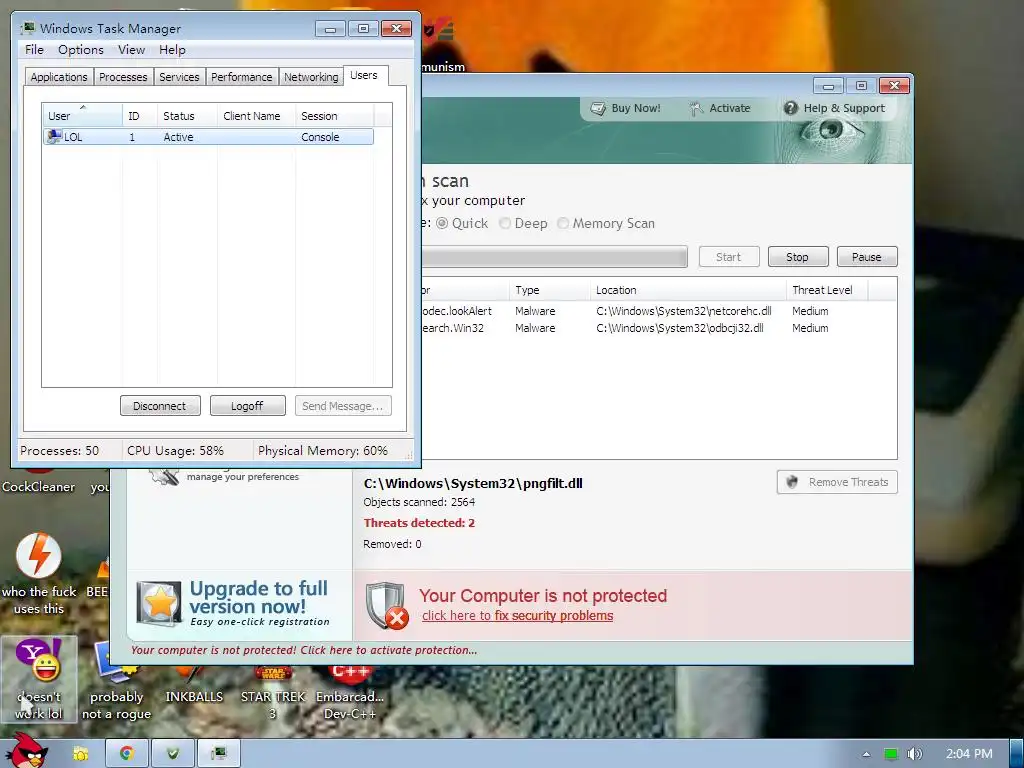This screenshot has height=768, width=1024.
Task: Click the gold star upgrade icon
Action: pos(159,603)
